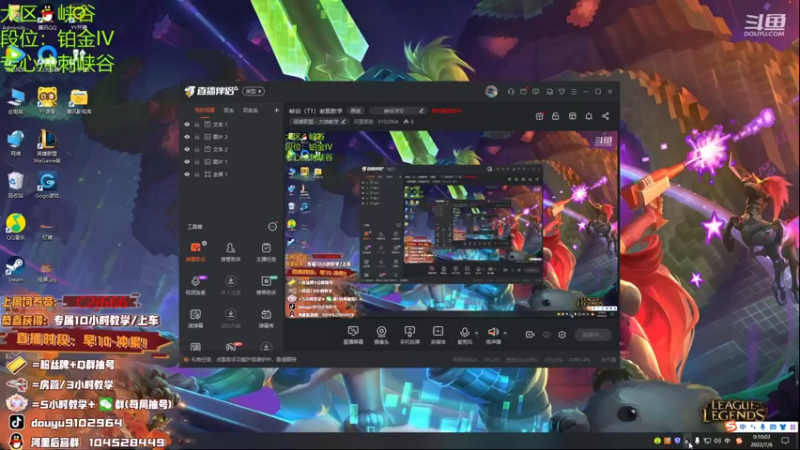Open the settings gear on the 弹幕助手 tool
The width and height of the screenshot is (800, 450).
(204, 243)
